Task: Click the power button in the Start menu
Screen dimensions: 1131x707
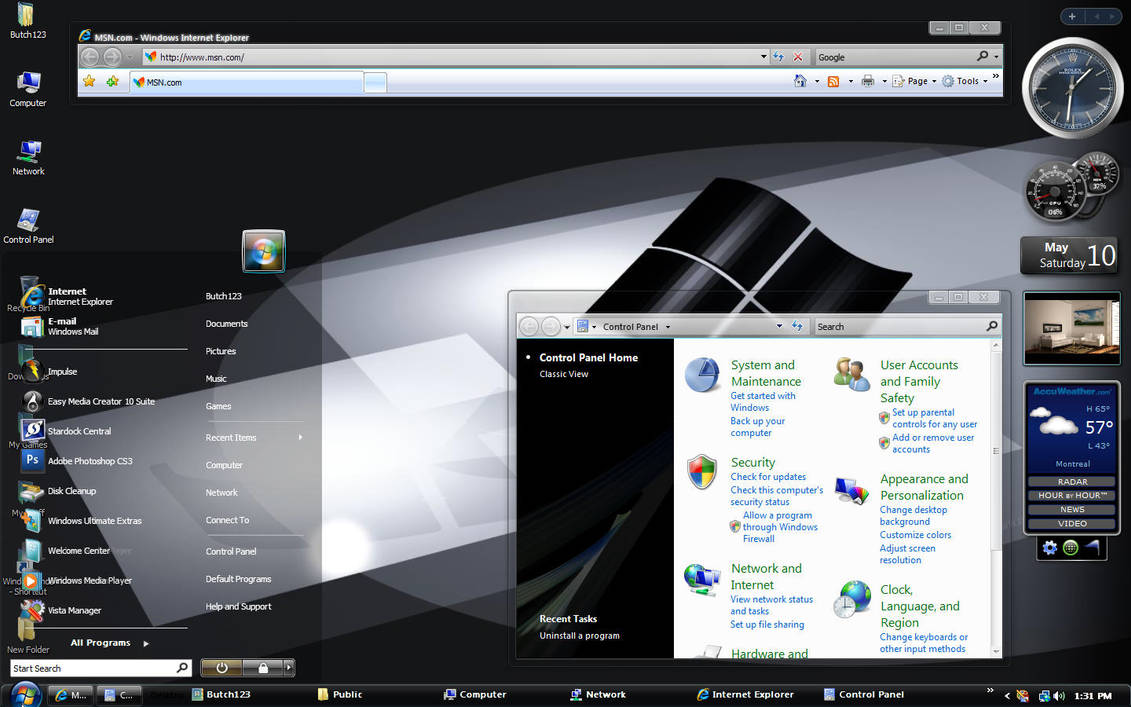Action: [222, 668]
